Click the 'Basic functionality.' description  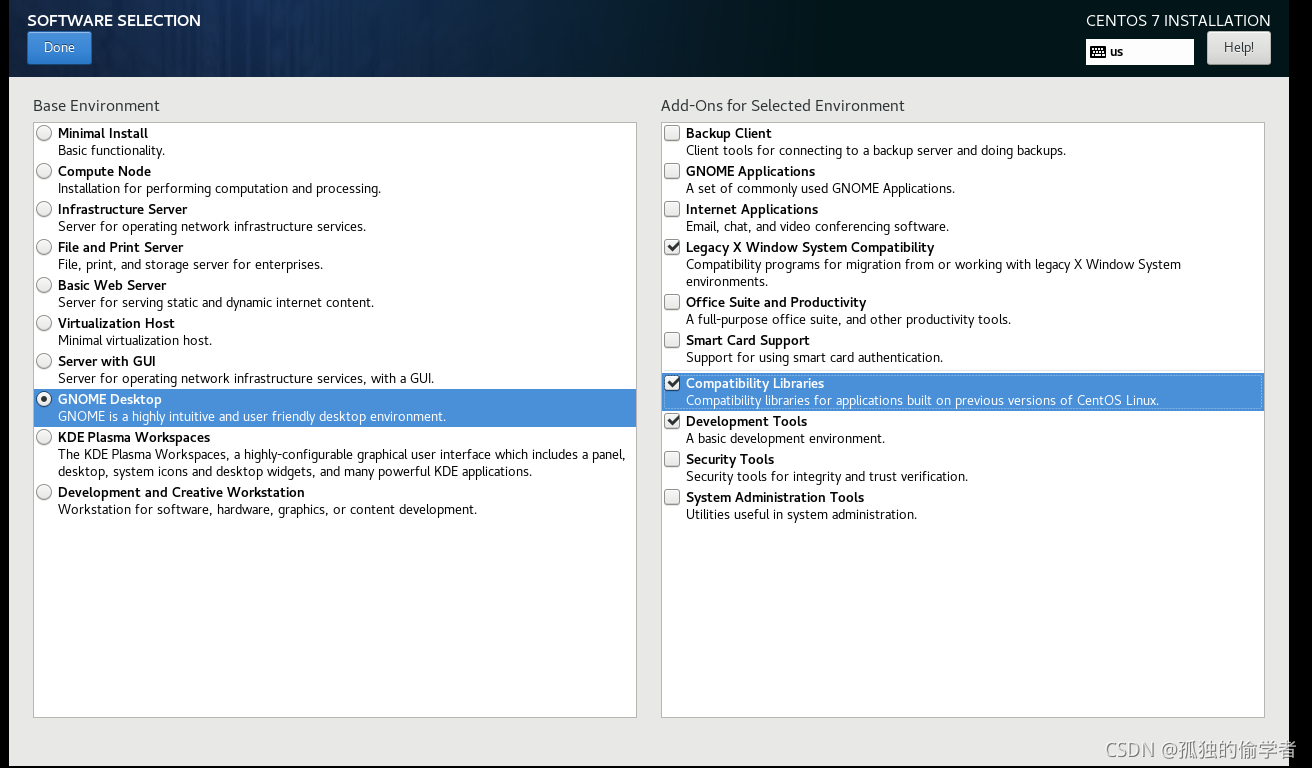[111, 151]
